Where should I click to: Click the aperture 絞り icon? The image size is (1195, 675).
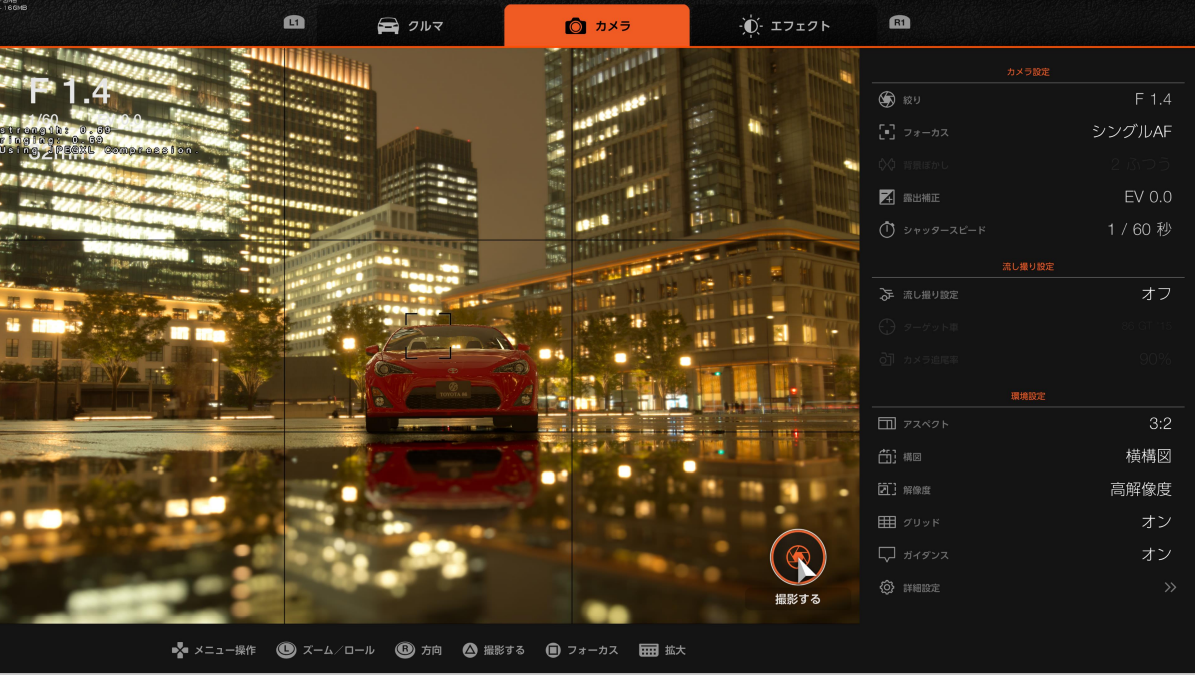886,99
